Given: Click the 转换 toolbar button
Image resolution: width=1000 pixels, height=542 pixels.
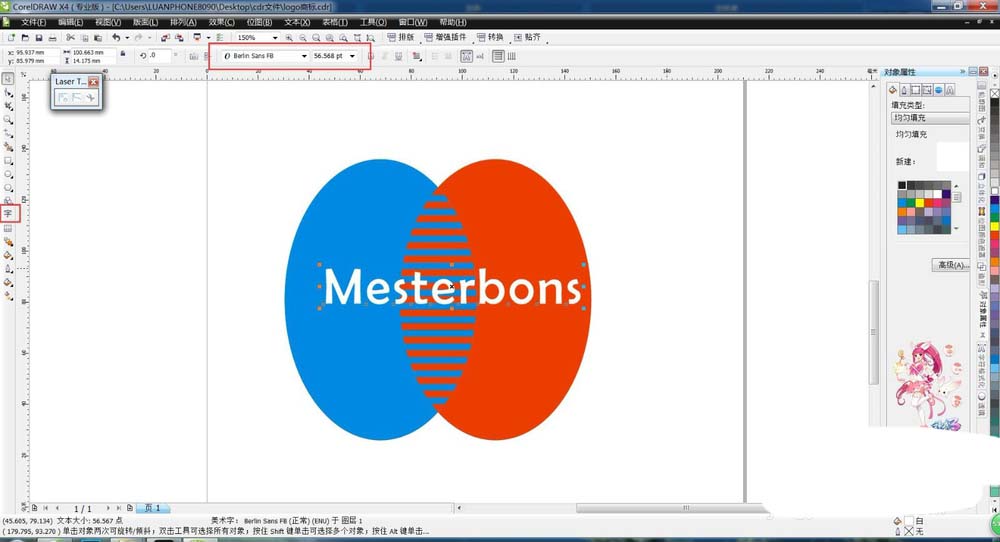Looking at the screenshot, I should tap(490, 38).
